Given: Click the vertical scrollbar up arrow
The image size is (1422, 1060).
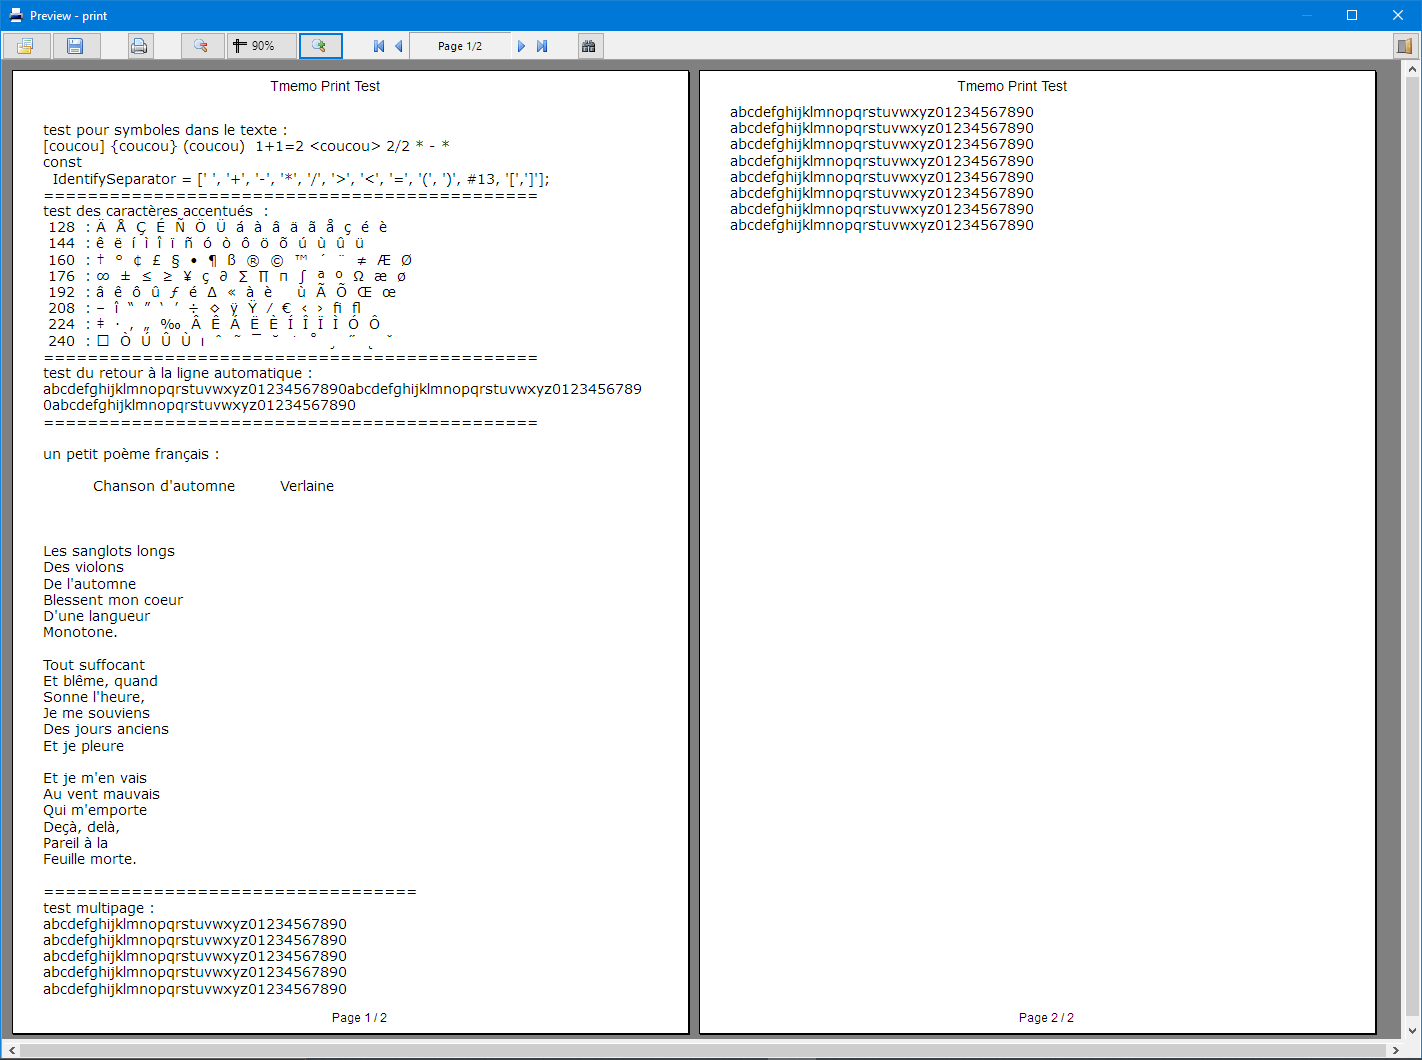Looking at the screenshot, I should tap(1413, 69).
